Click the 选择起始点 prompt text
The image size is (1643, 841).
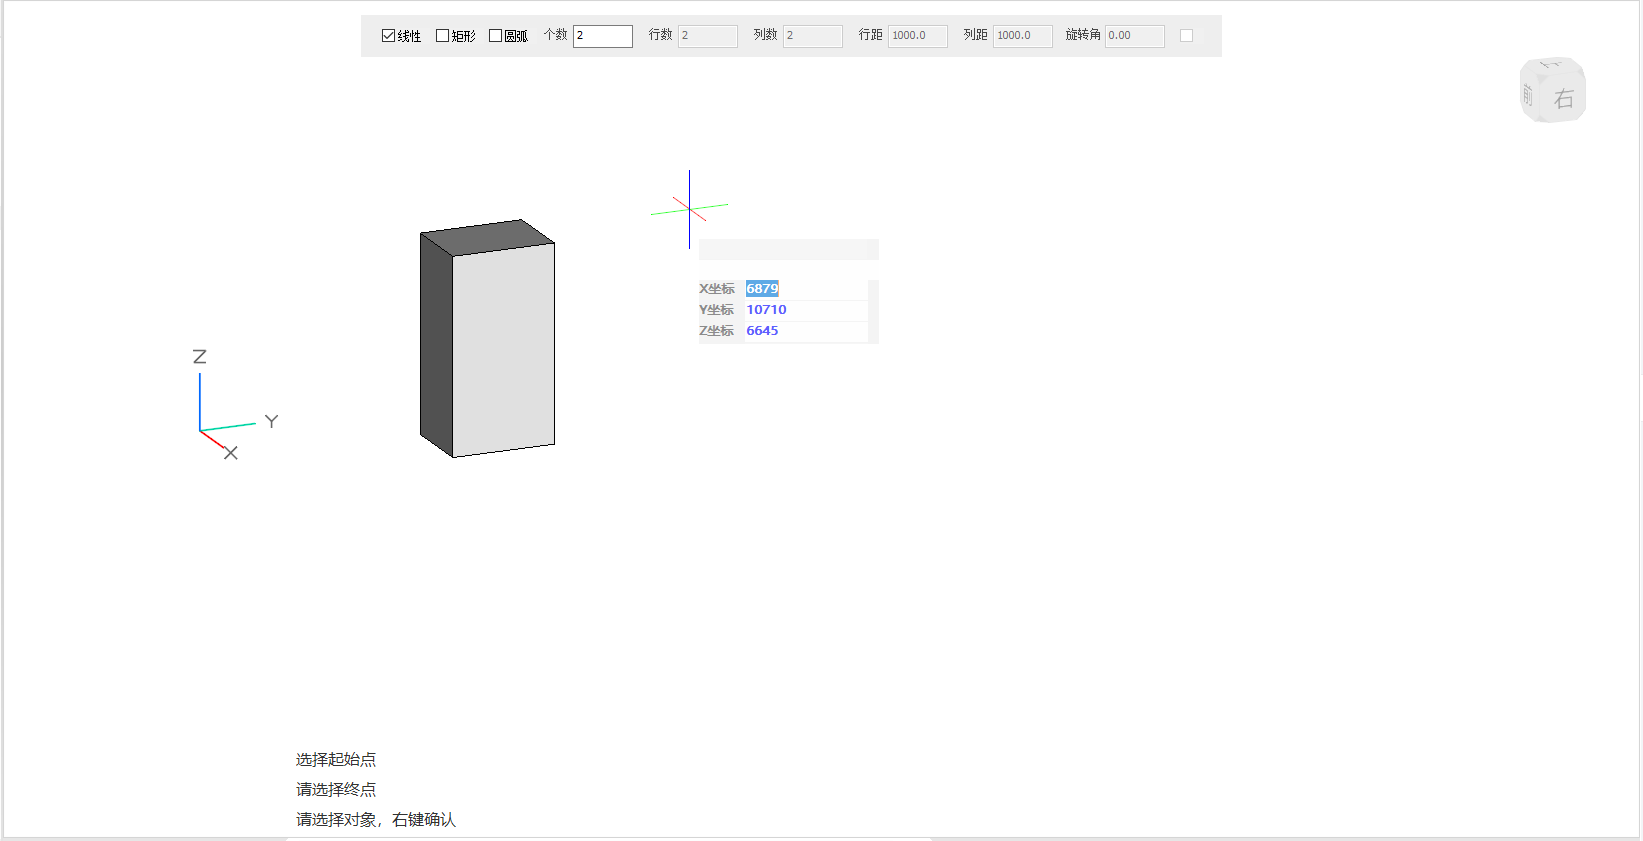click(x=336, y=760)
